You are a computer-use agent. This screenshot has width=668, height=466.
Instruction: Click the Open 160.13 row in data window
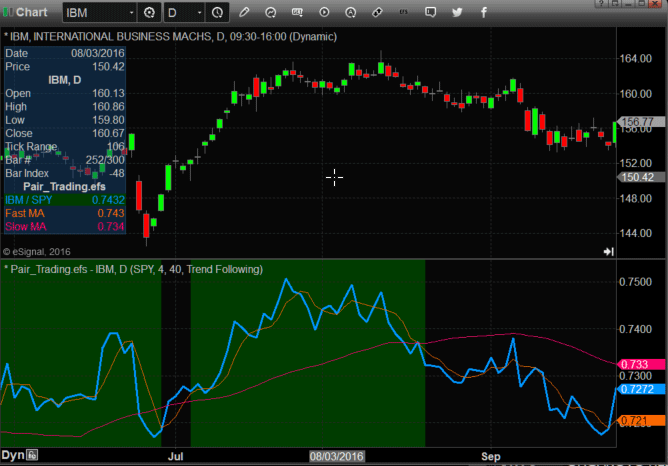click(65, 93)
